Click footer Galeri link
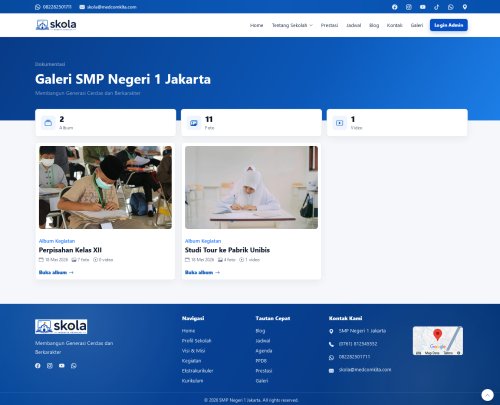Viewport: 500px width, 405px height. point(262,381)
